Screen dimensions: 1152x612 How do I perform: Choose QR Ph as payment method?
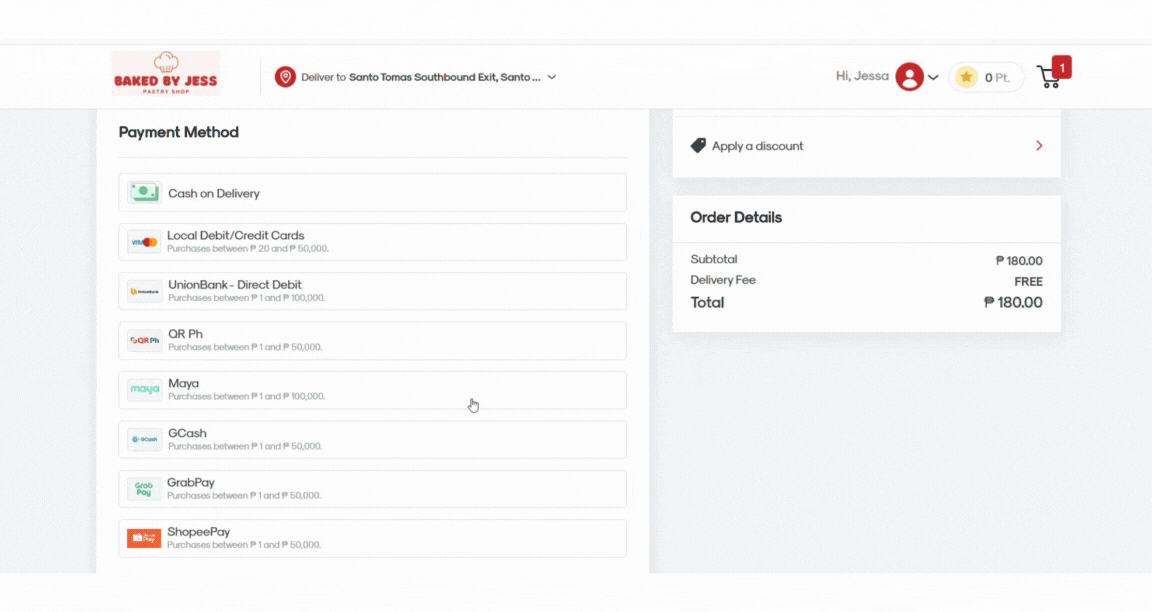click(x=372, y=341)
